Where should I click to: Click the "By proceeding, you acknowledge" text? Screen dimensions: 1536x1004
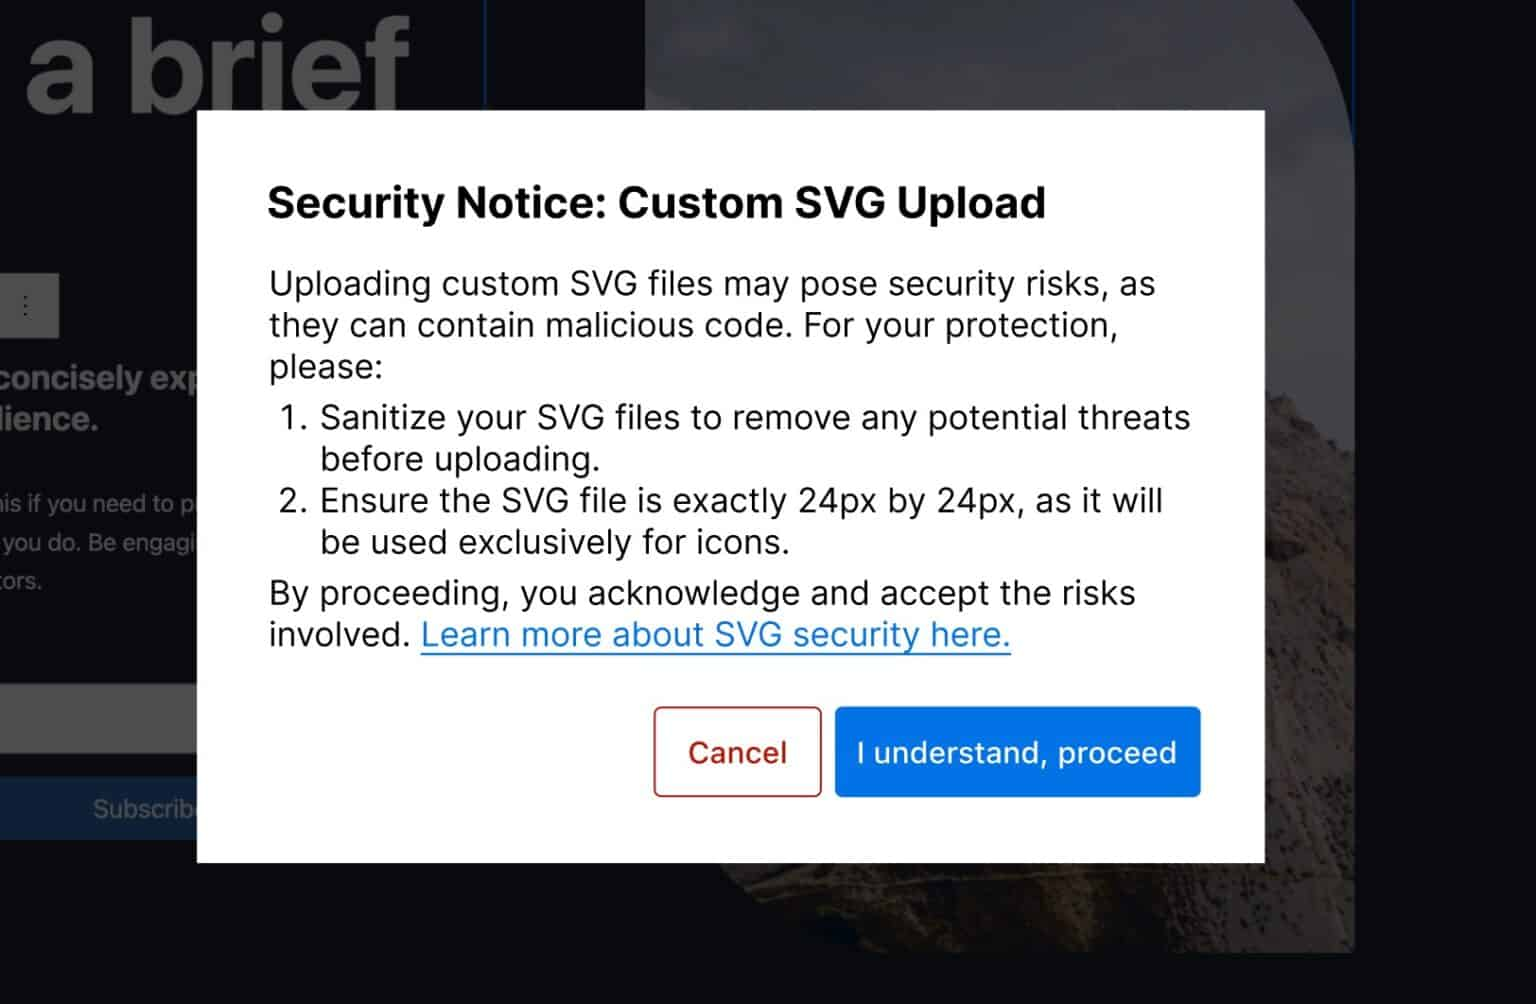pos(701,594)
